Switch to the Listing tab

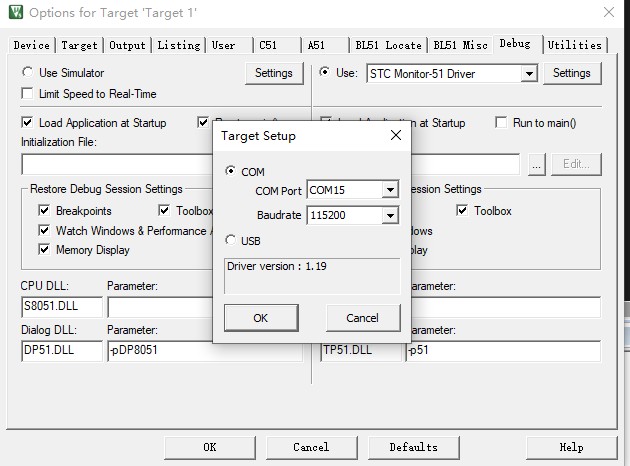click(x=178, y=45)
